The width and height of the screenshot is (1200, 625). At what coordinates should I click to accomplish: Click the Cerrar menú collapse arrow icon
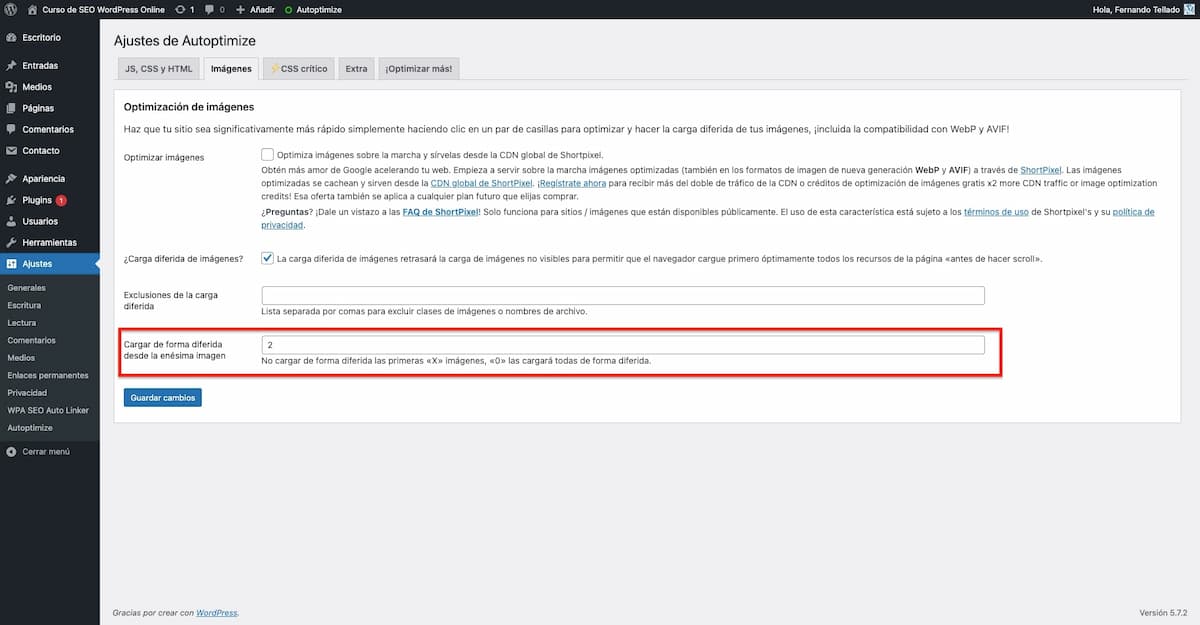(11, 451)
